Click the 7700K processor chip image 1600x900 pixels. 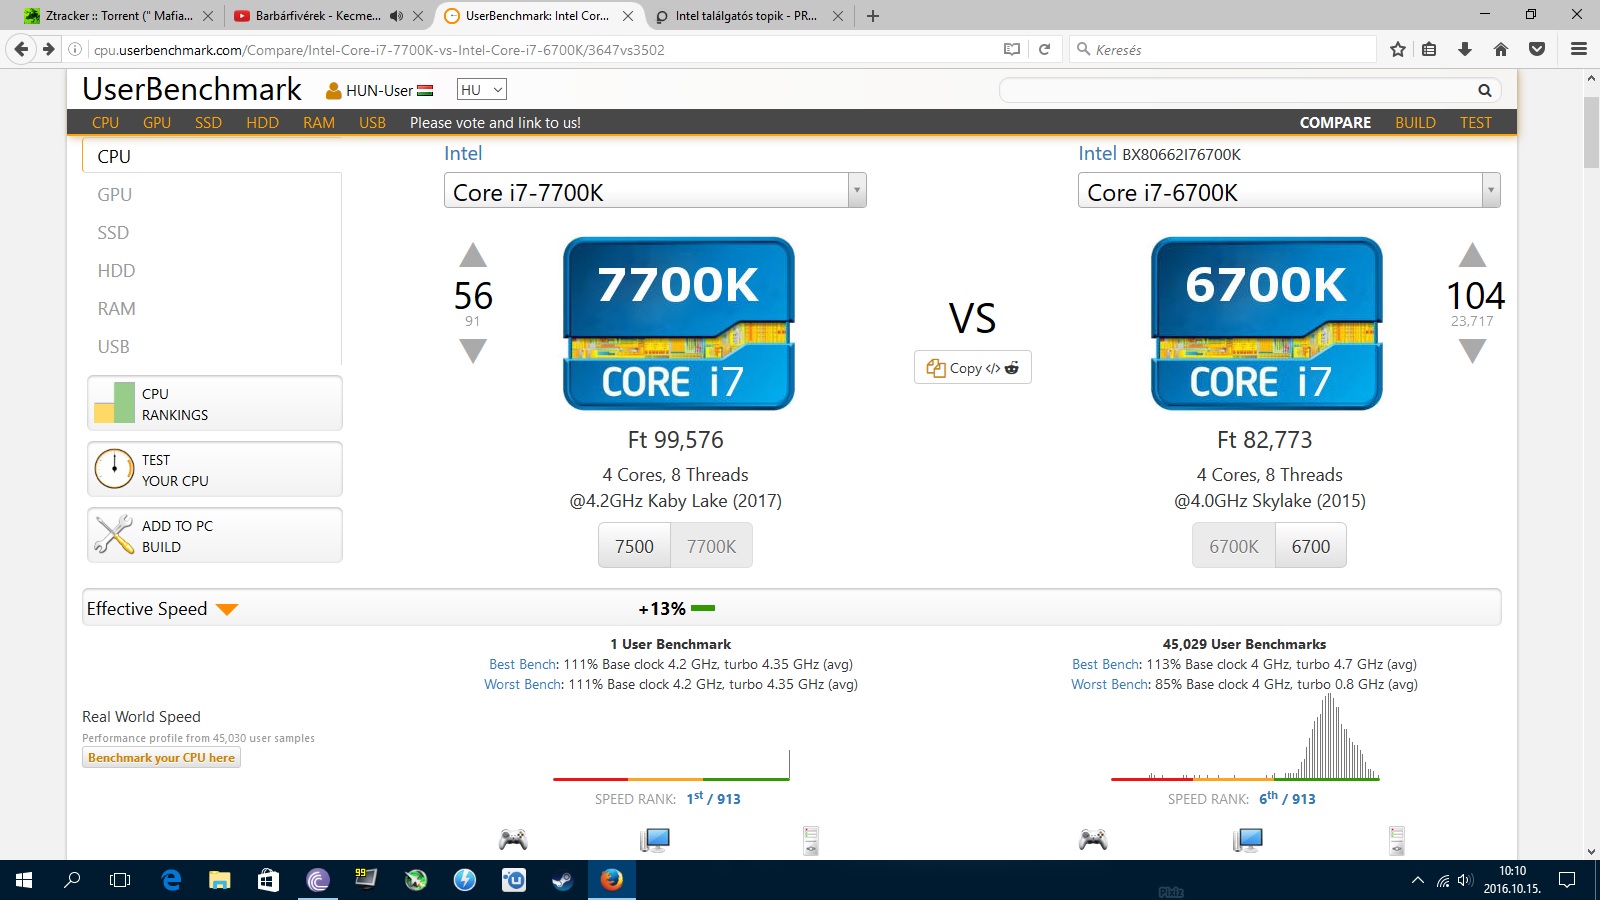(679, 323)
